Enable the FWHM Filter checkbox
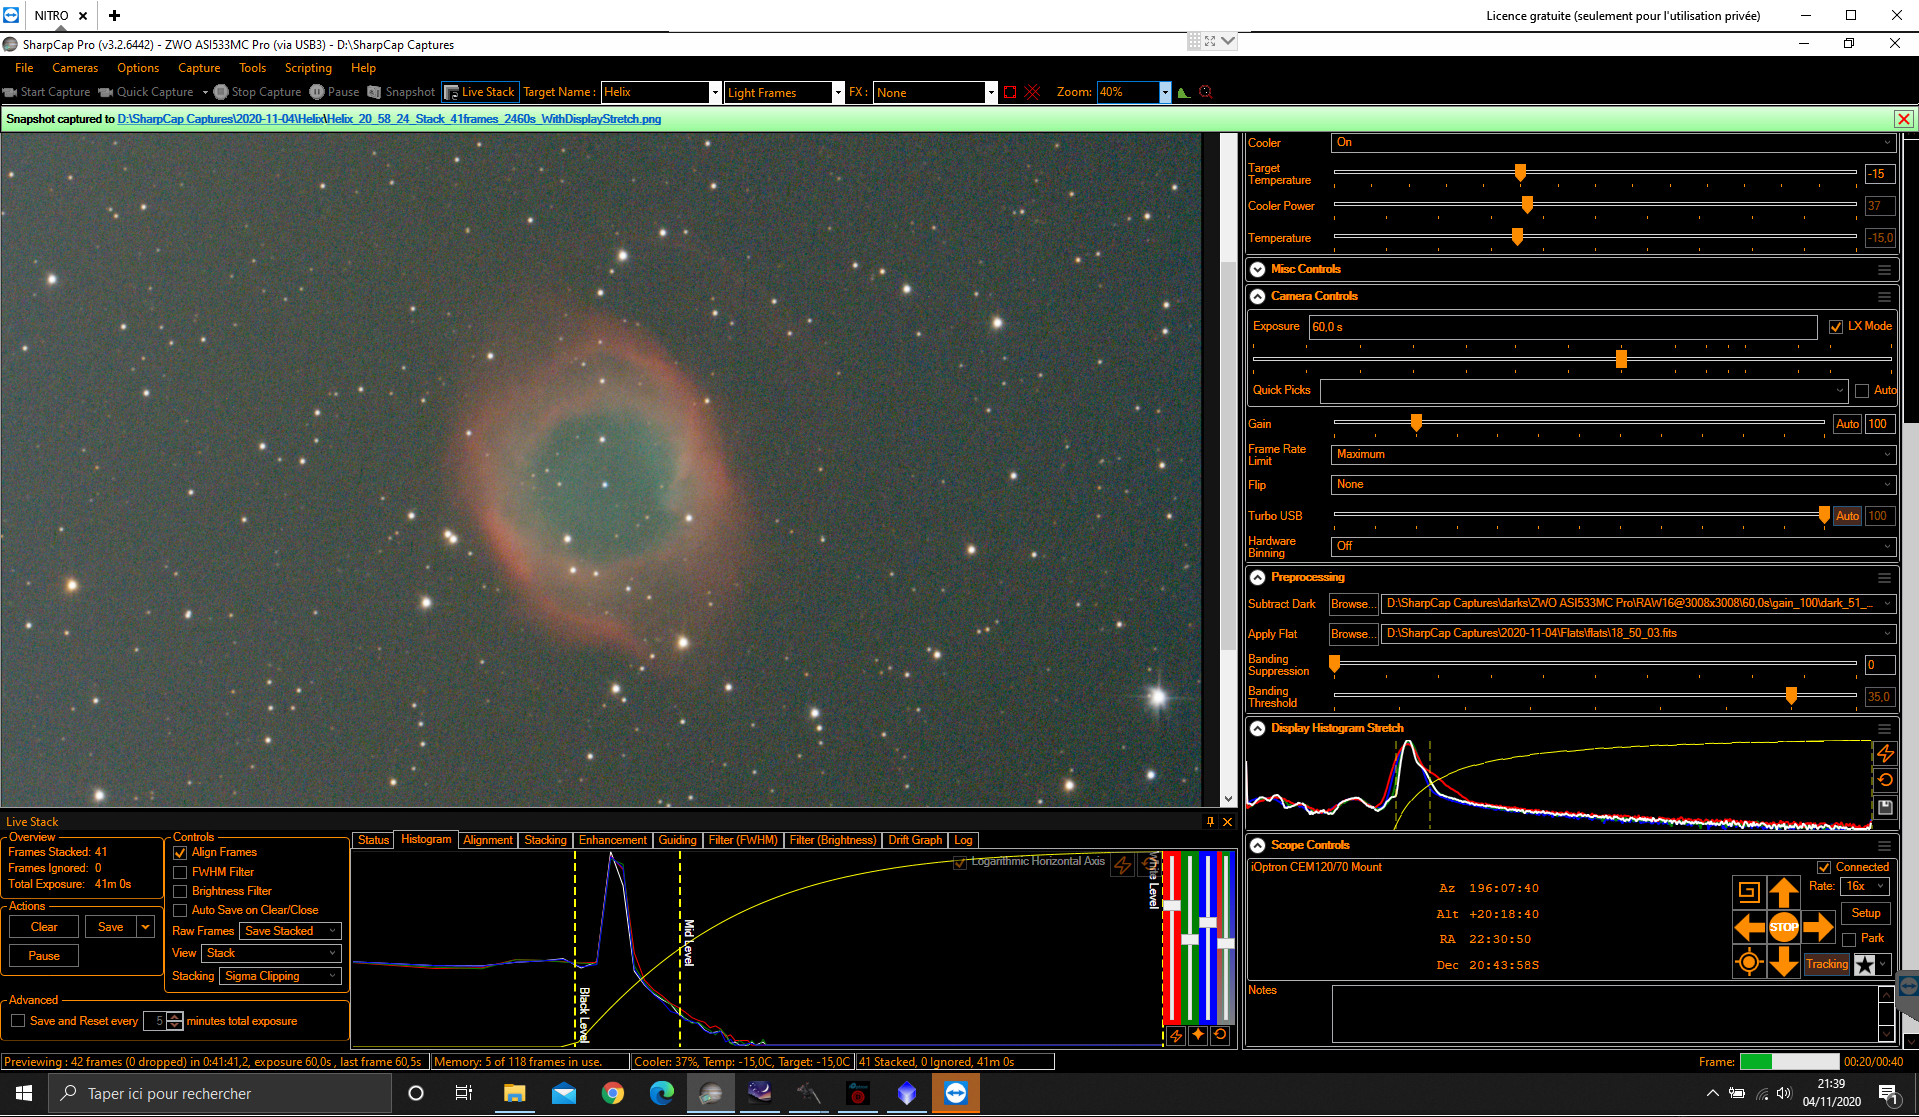 click(181, 872)
